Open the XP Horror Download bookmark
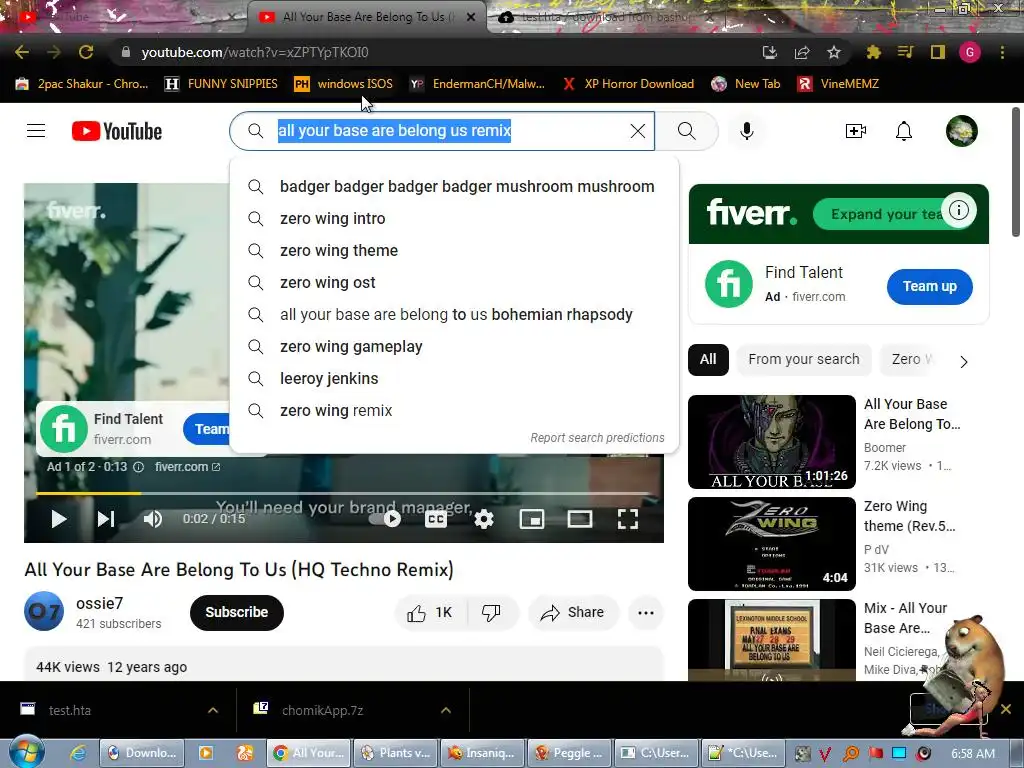 pyautogui.click(x=628, y=84)
